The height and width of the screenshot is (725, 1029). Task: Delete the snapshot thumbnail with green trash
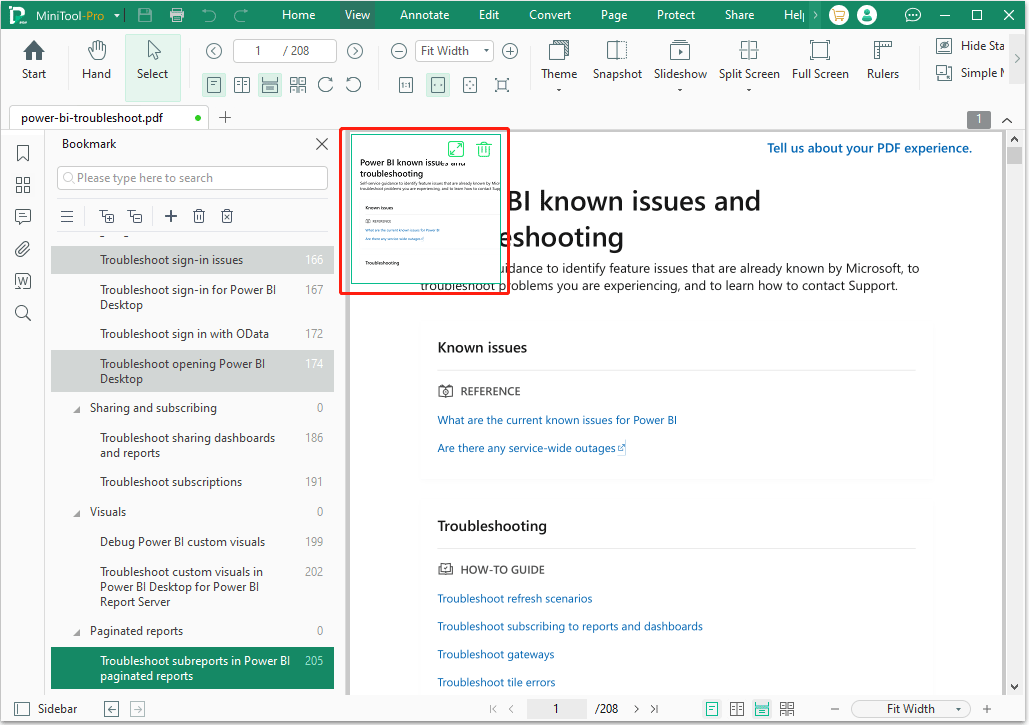[x=484, y=149]
